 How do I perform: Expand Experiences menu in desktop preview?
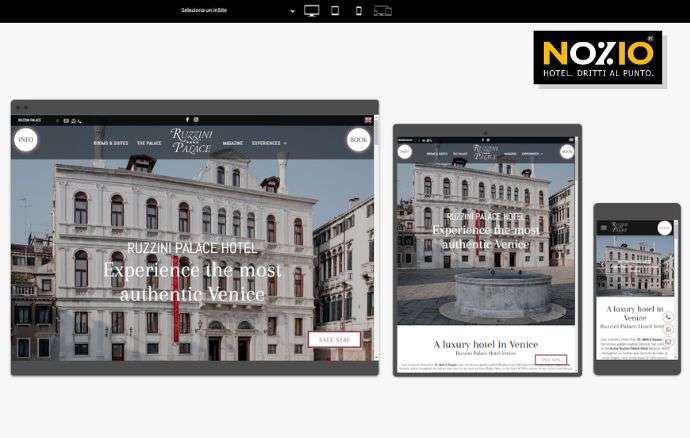pyautogui.click(x=269, y=143)
